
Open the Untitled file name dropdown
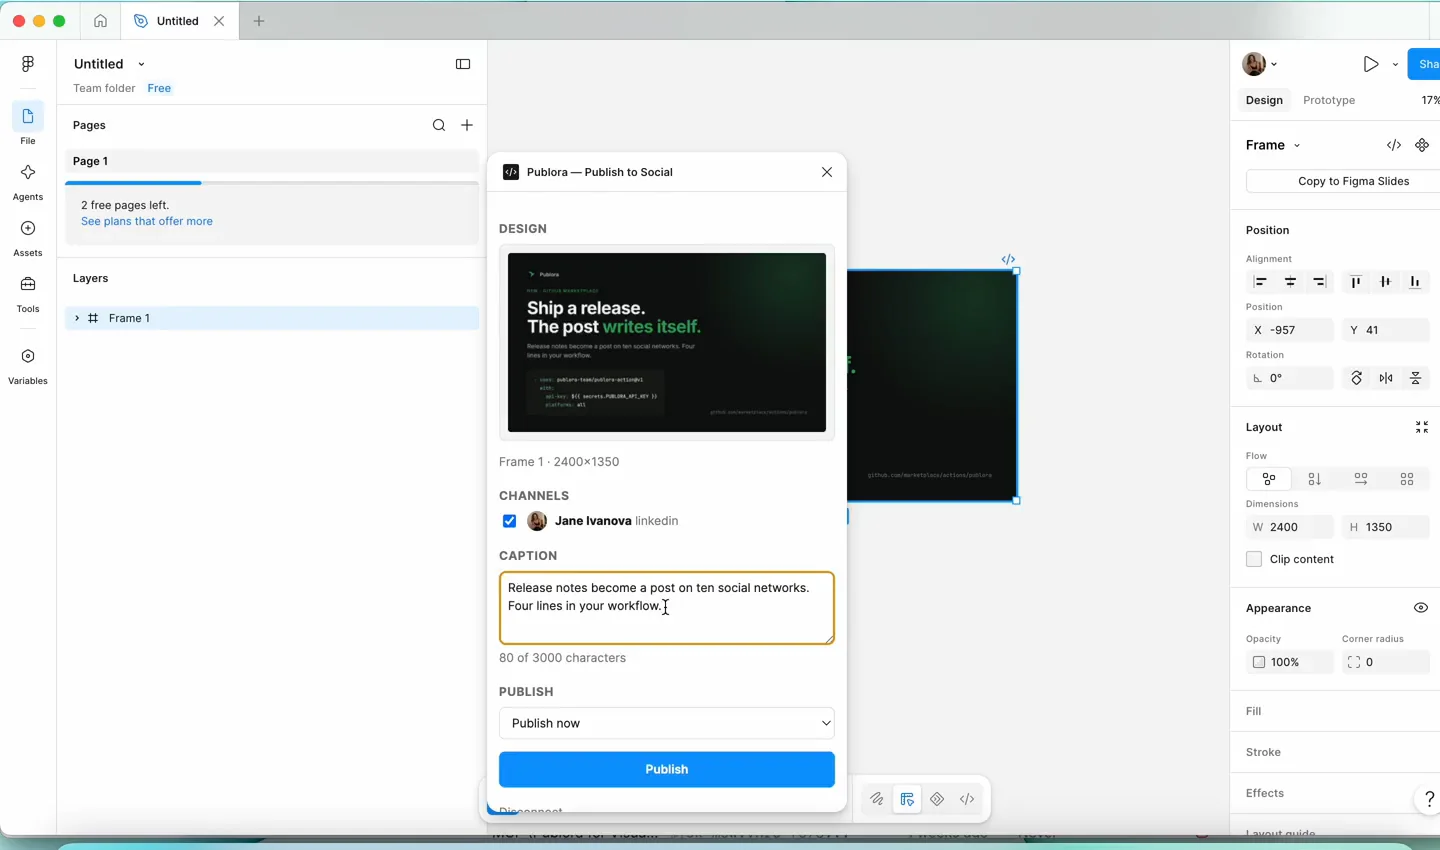(x=141, y=64)
